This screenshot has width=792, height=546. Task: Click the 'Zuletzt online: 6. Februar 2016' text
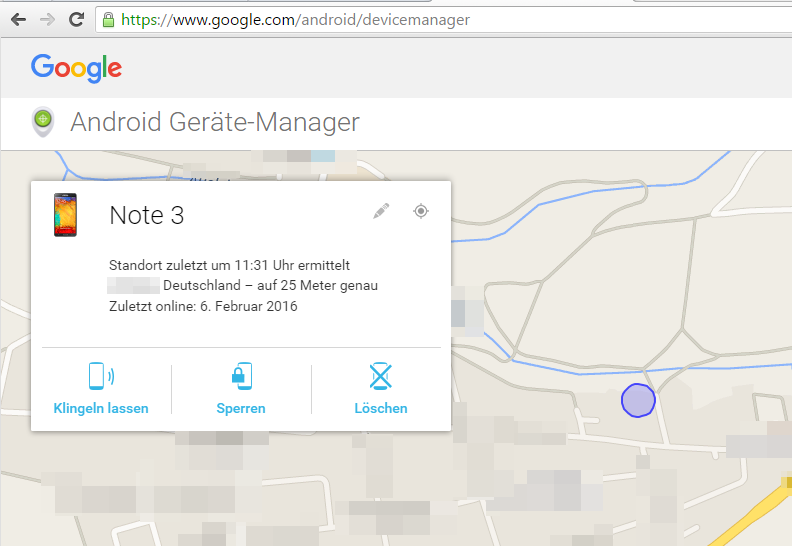click(x=203, y=306)
